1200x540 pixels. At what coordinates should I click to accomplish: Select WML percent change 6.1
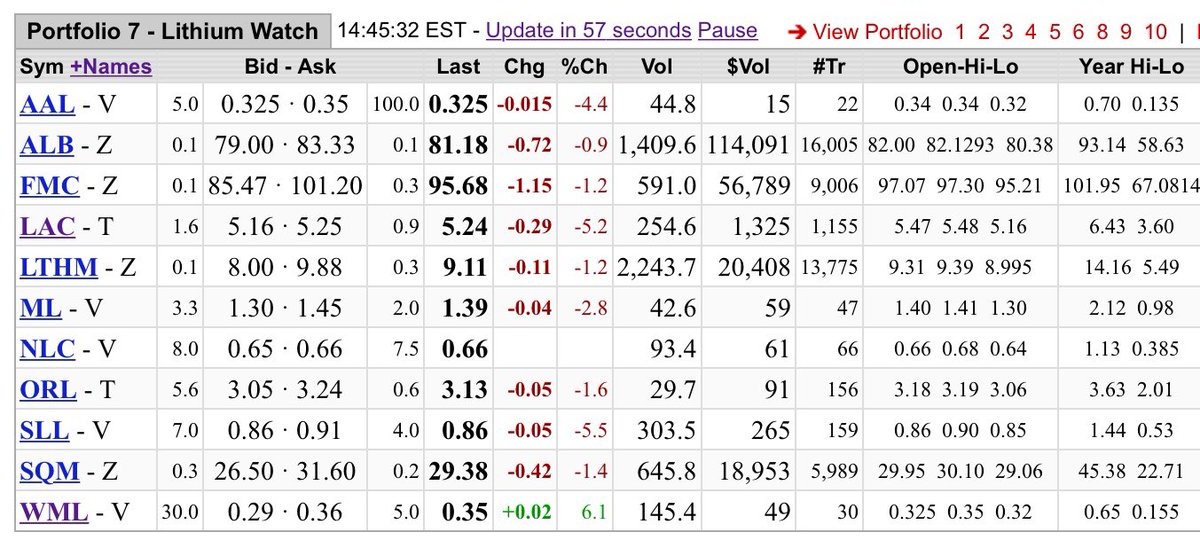[x=595, y=512]
